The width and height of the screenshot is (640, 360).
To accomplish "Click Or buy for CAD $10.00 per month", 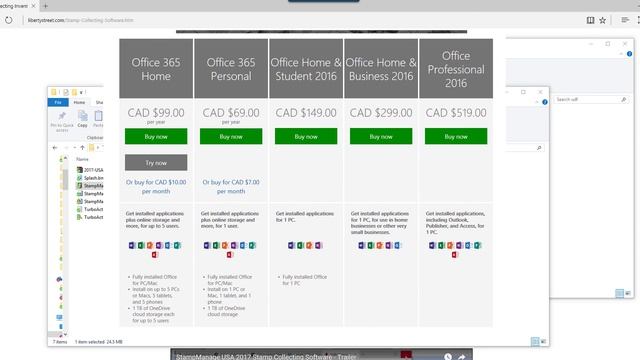I will coord(156,187).
